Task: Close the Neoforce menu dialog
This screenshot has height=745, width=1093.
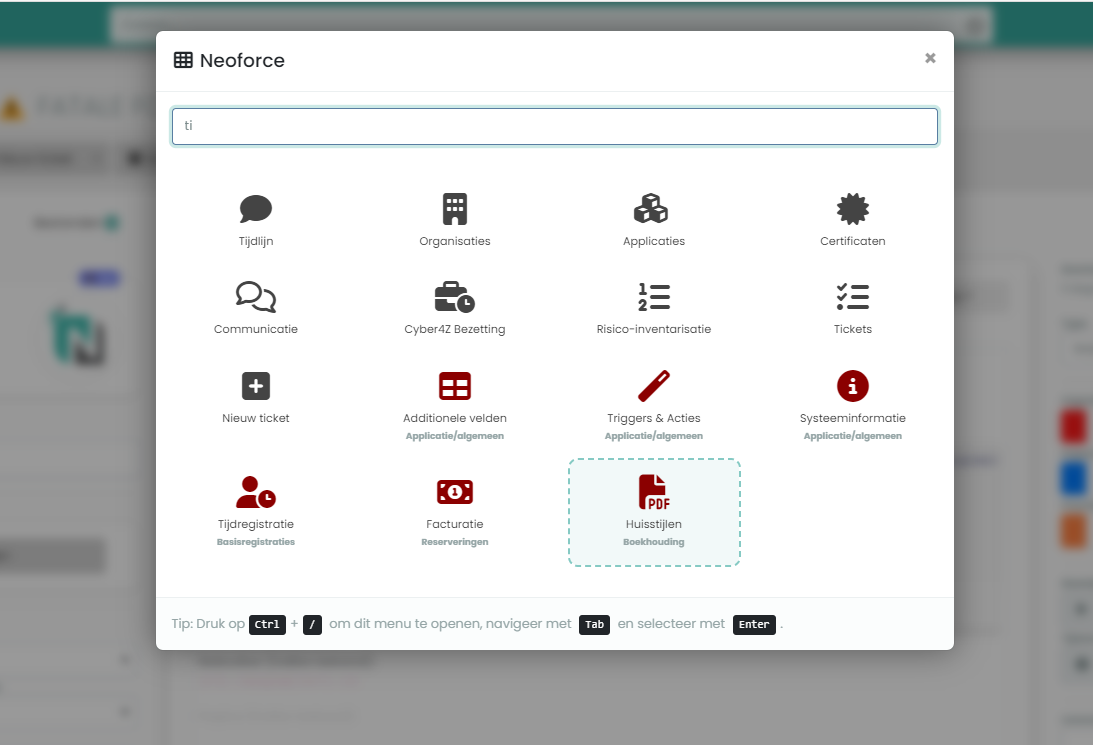Action: coord(930,58)
